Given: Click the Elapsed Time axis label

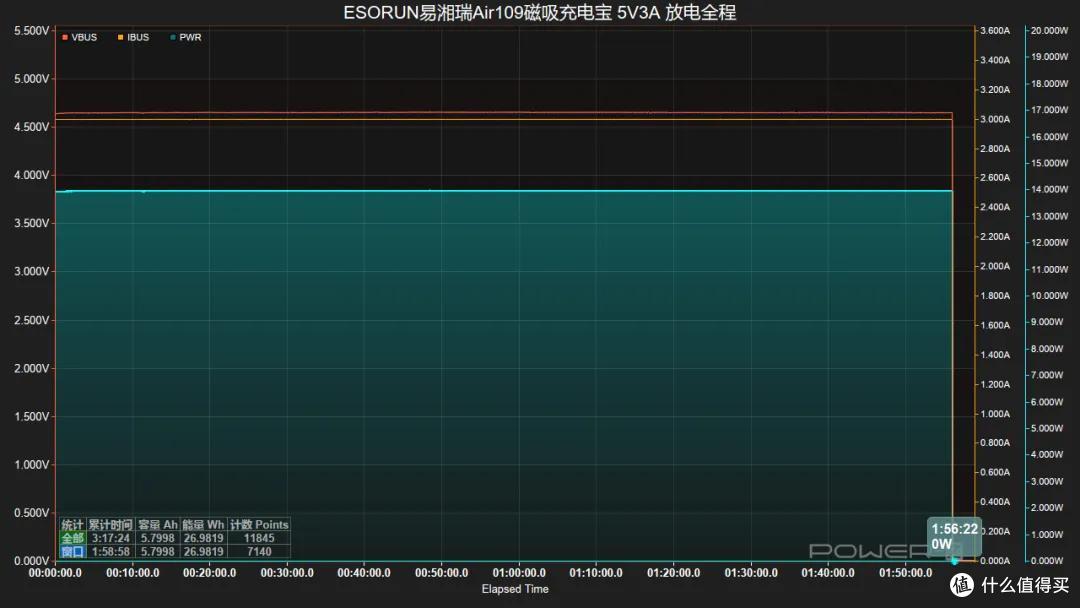Looking at the screenshot, I should pos(515,589).
